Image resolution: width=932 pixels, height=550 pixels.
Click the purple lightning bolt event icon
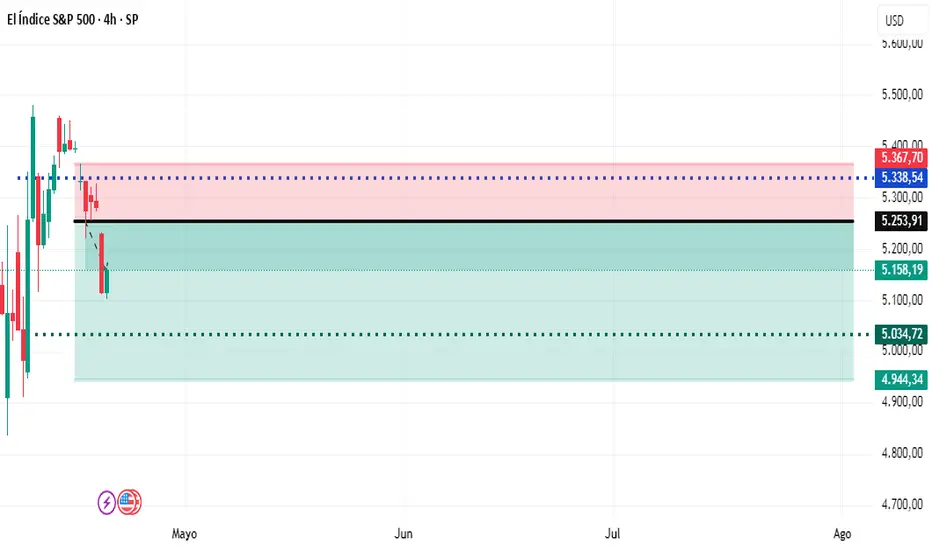point(107,502)
